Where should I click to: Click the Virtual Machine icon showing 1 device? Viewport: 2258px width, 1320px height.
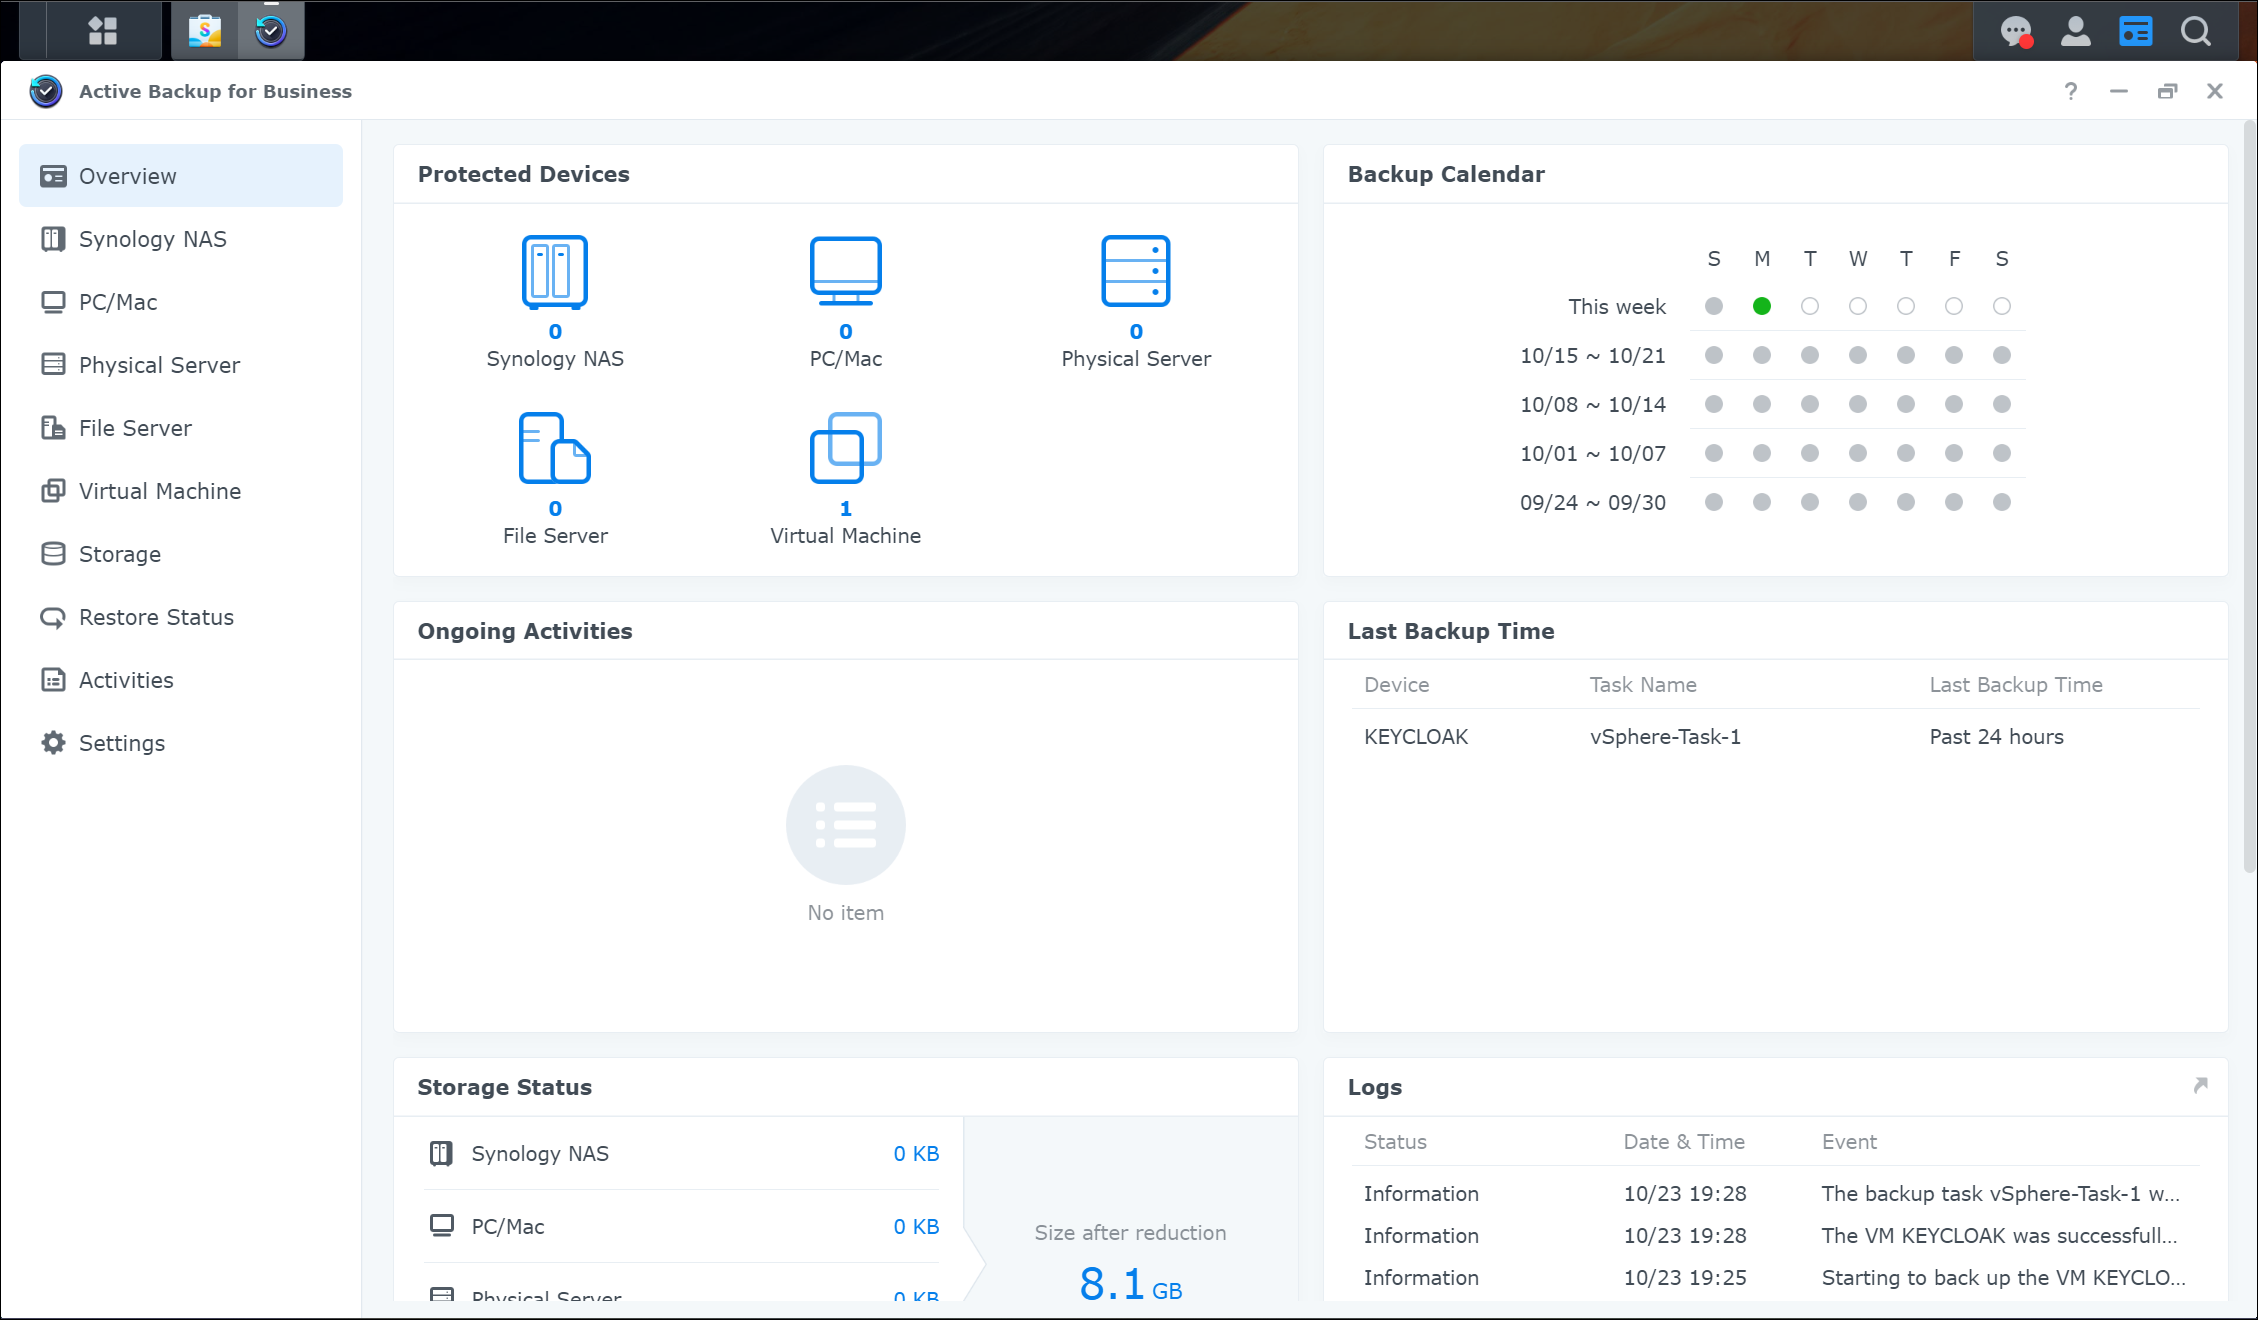[845, 448]
